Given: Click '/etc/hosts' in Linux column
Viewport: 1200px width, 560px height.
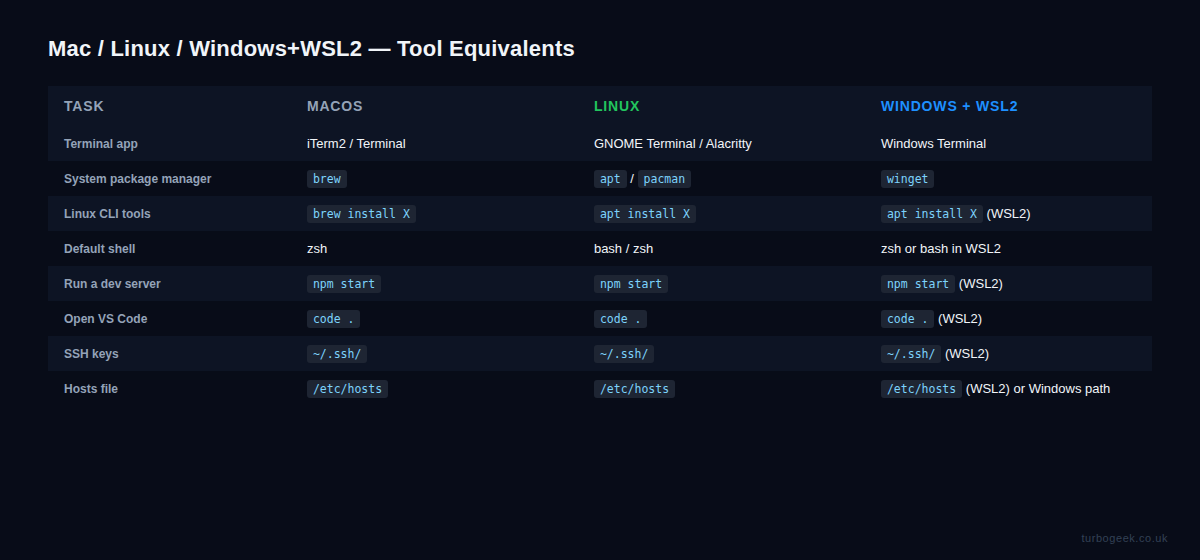Looking at the screenshot, I should tap(634, 389).
